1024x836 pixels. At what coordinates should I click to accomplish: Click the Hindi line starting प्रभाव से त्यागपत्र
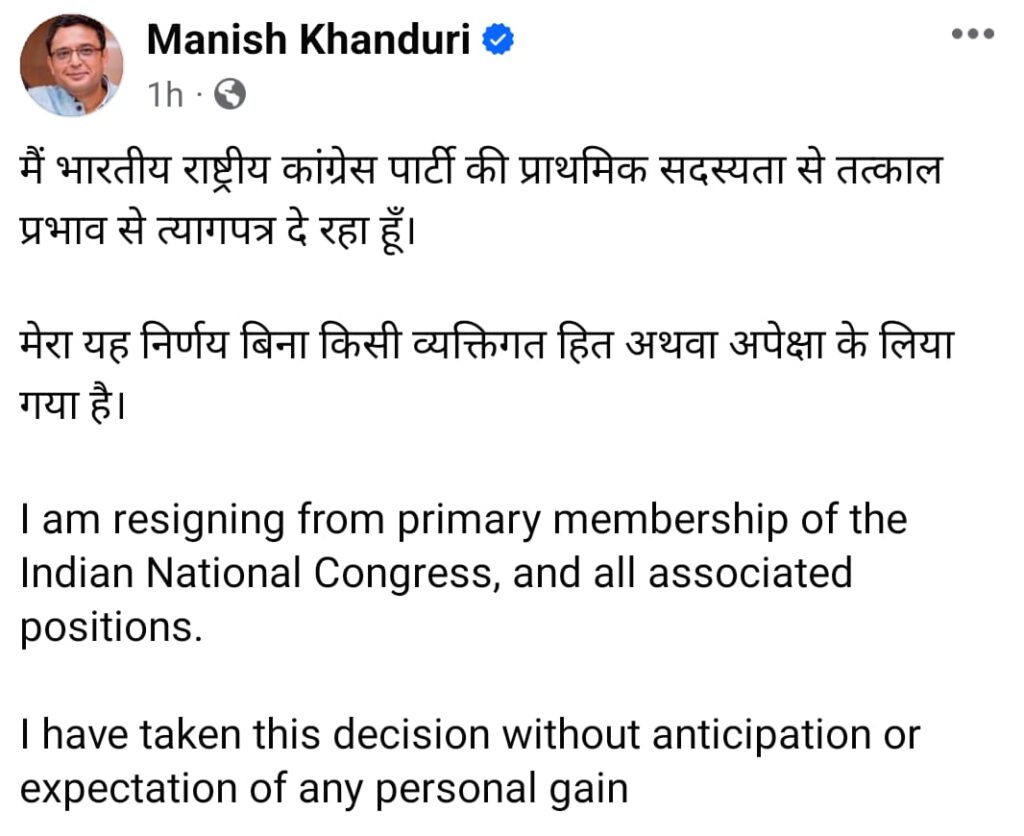click(217, 231)
